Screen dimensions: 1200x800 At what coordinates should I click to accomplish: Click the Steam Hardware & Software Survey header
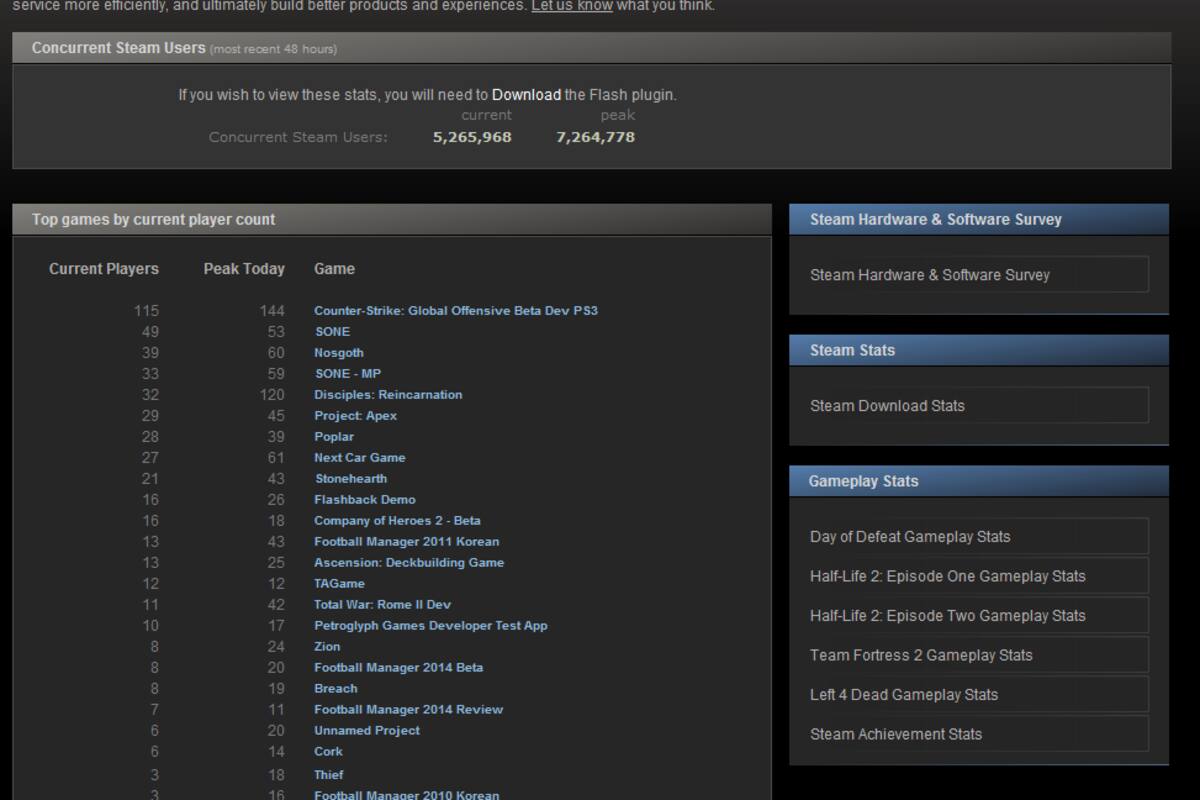click(979, 219)
